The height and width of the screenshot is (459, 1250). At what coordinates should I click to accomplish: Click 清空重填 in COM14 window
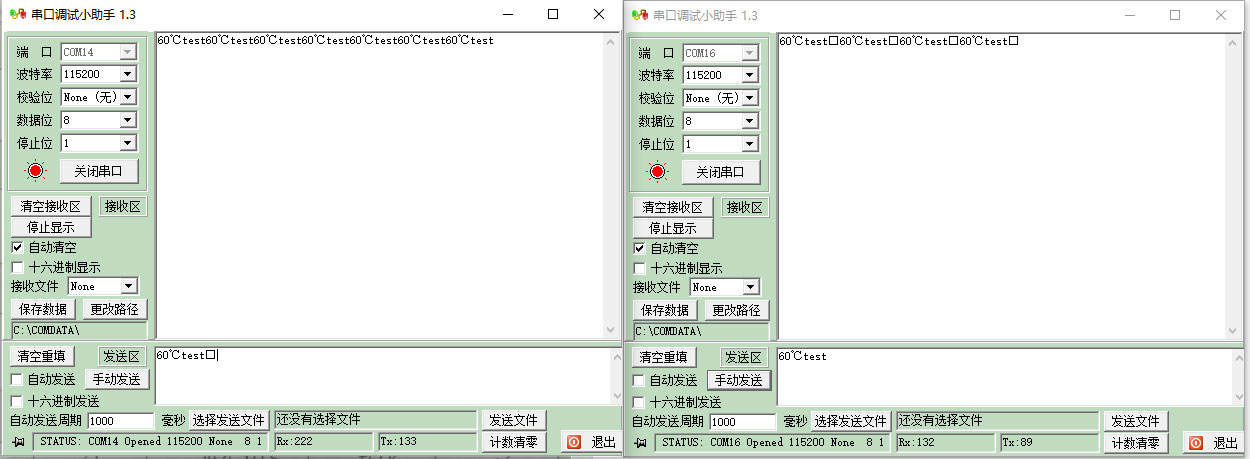tap(43, 356)
